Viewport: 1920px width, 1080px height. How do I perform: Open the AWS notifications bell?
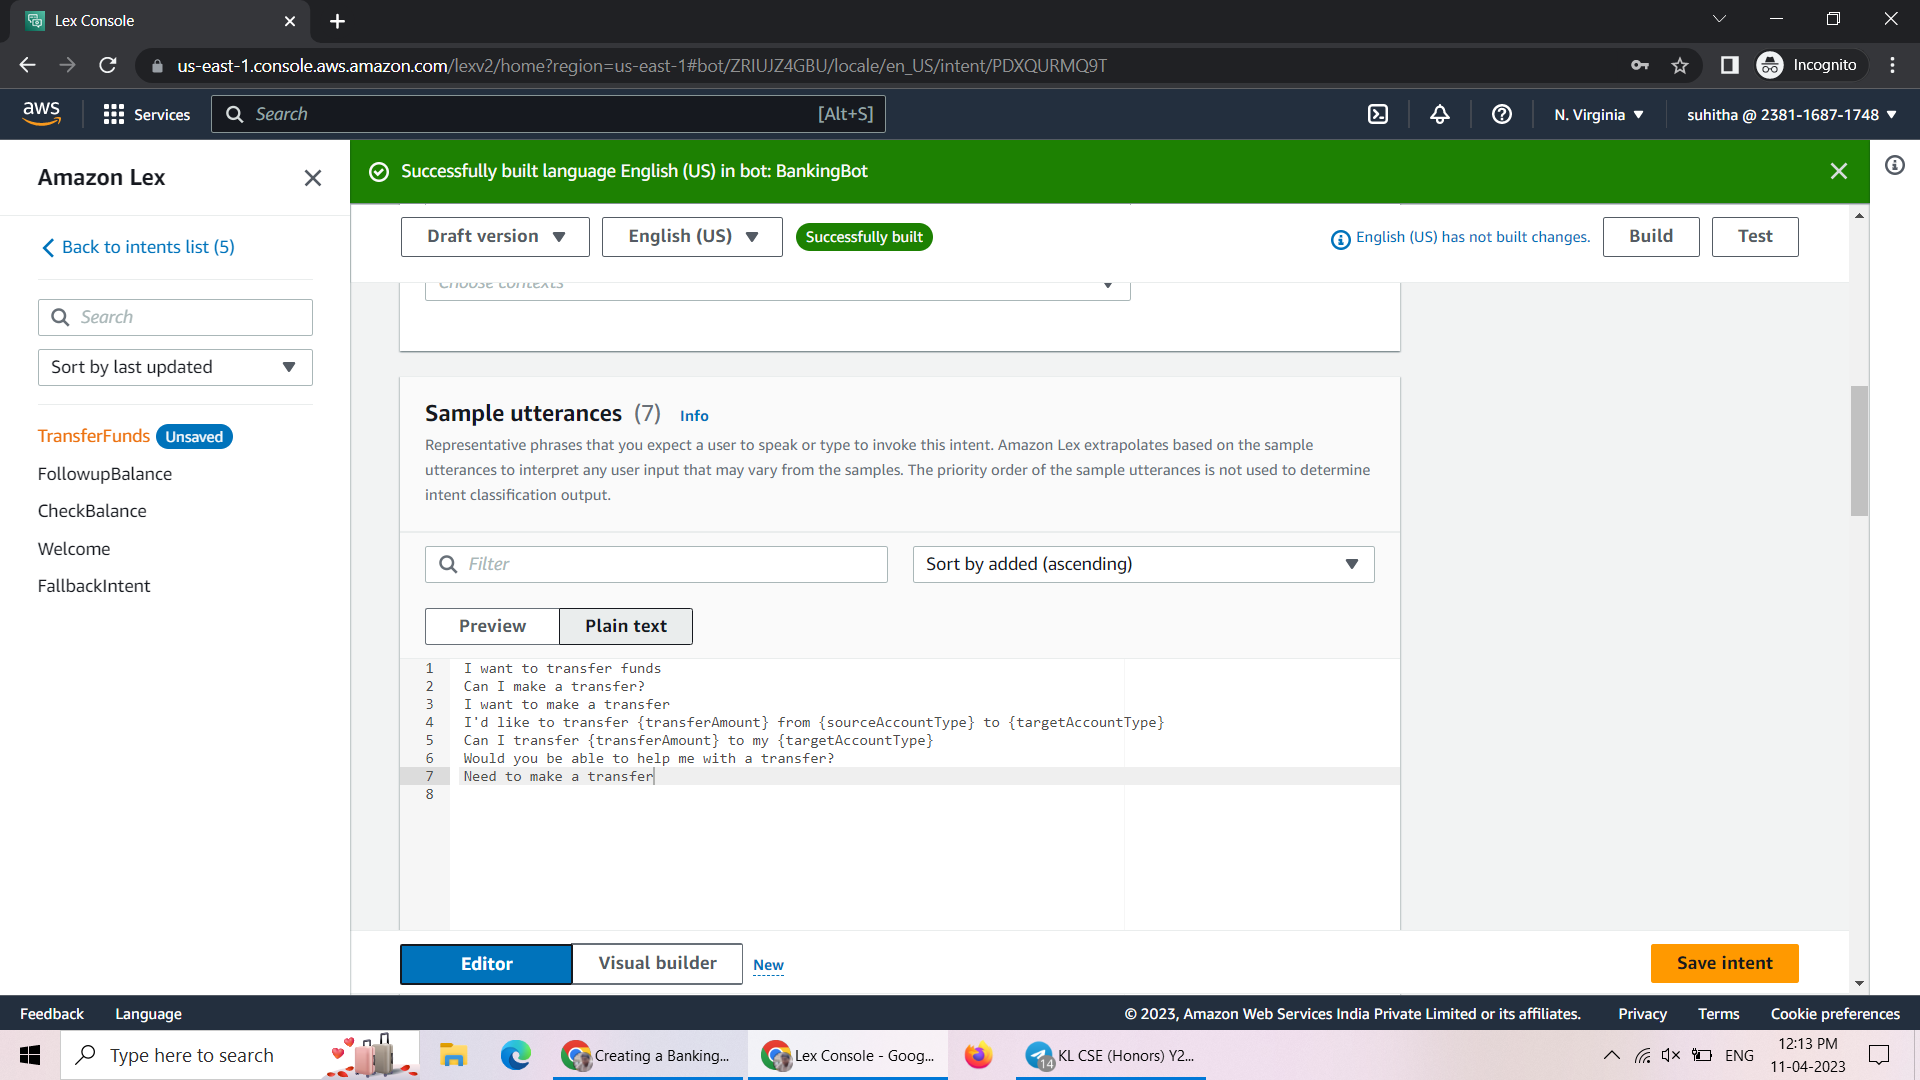click(x=1439, y=114)
